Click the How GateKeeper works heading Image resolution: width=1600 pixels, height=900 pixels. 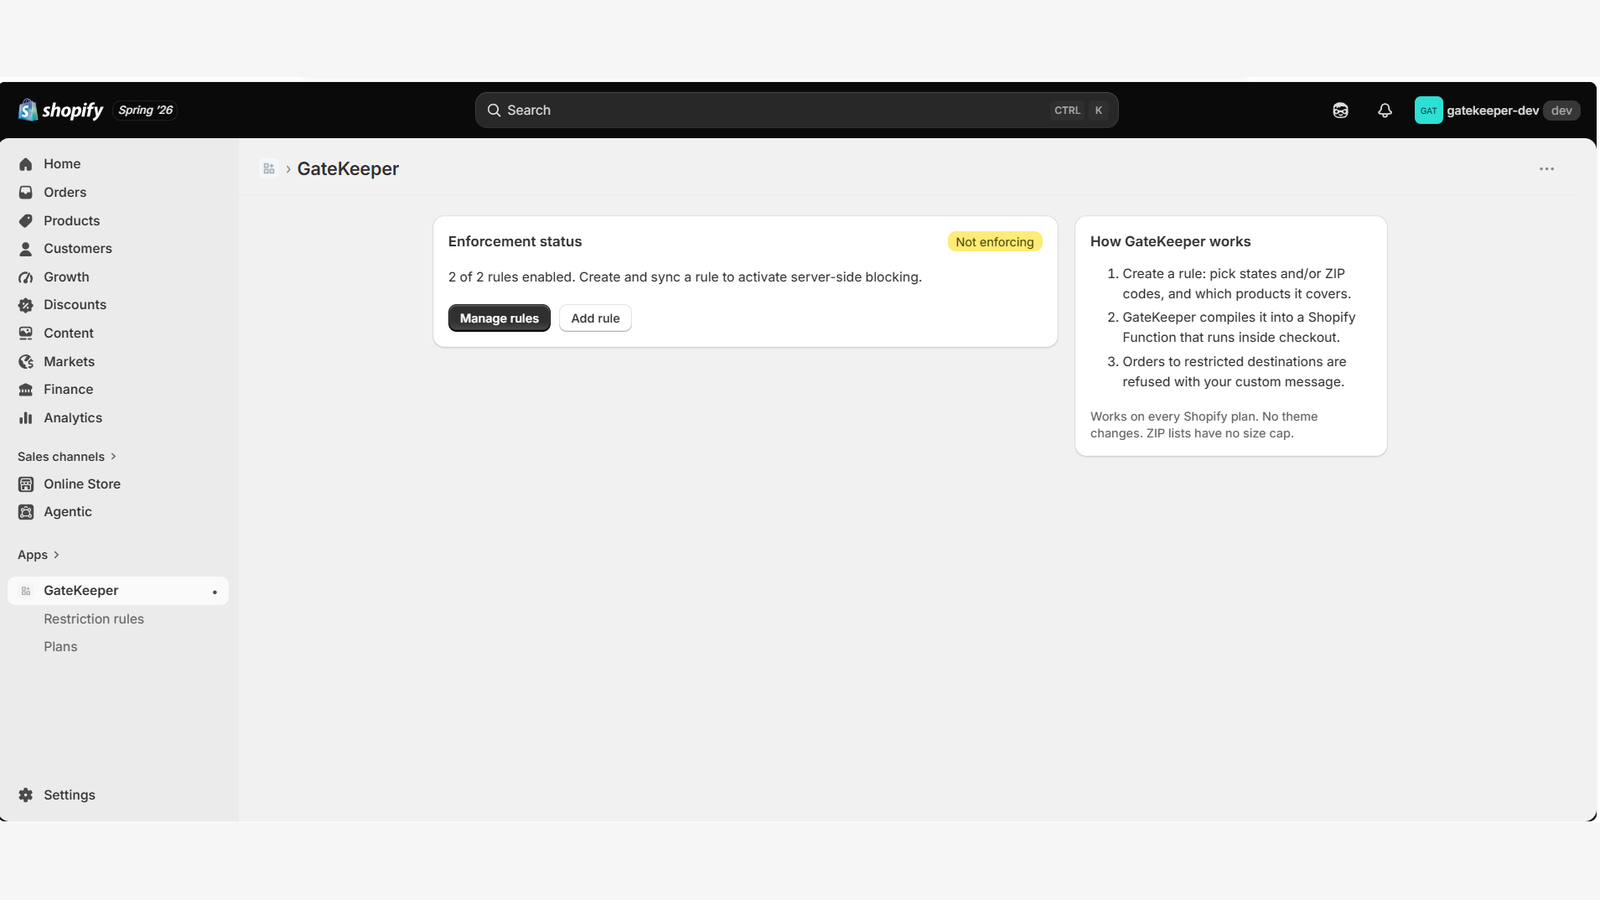(1170, 242)
